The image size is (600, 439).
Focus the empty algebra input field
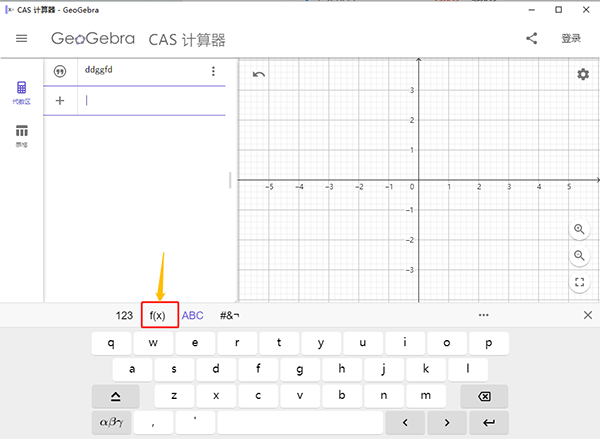tap(152, 101)
